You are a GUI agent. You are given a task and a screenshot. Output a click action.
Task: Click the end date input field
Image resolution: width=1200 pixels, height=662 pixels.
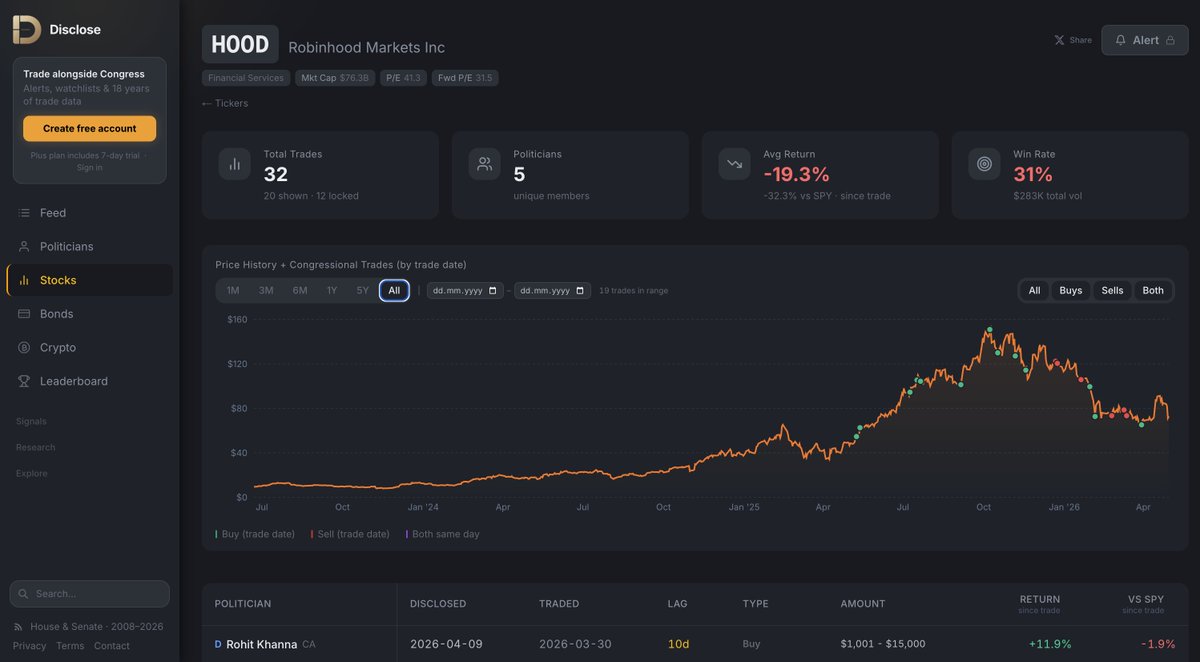point(553,291)
